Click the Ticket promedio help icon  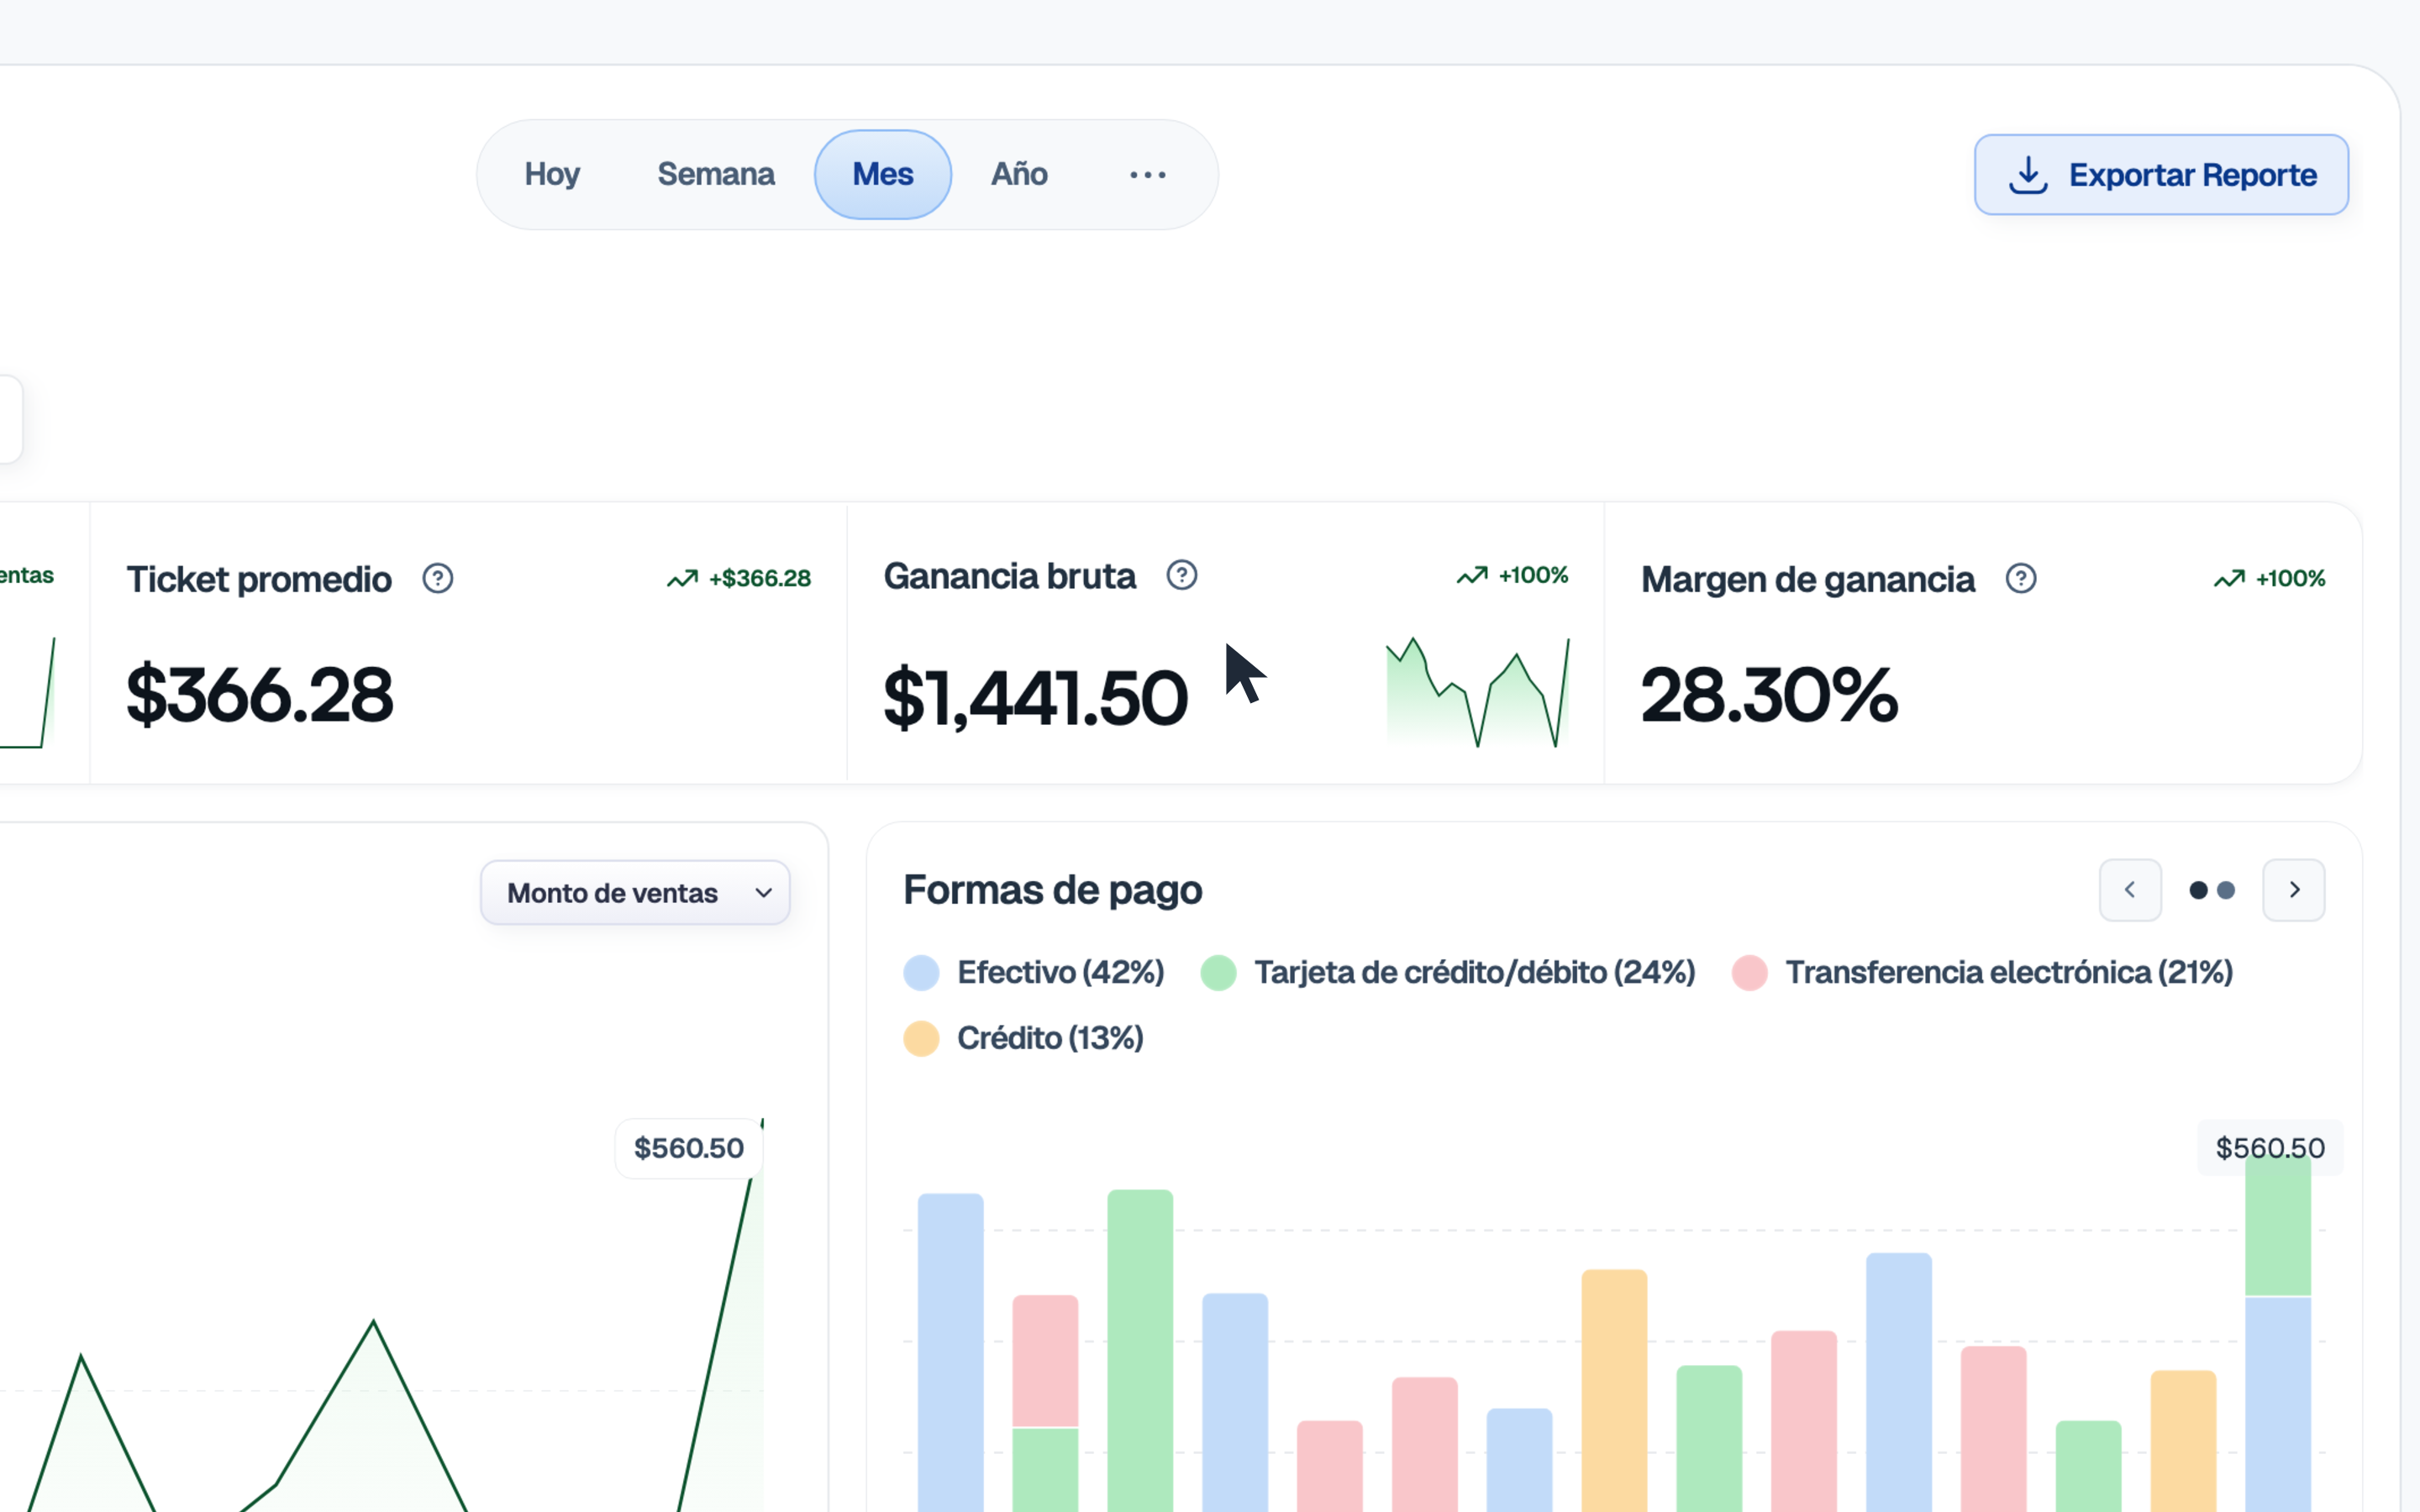tap(437, 578)
